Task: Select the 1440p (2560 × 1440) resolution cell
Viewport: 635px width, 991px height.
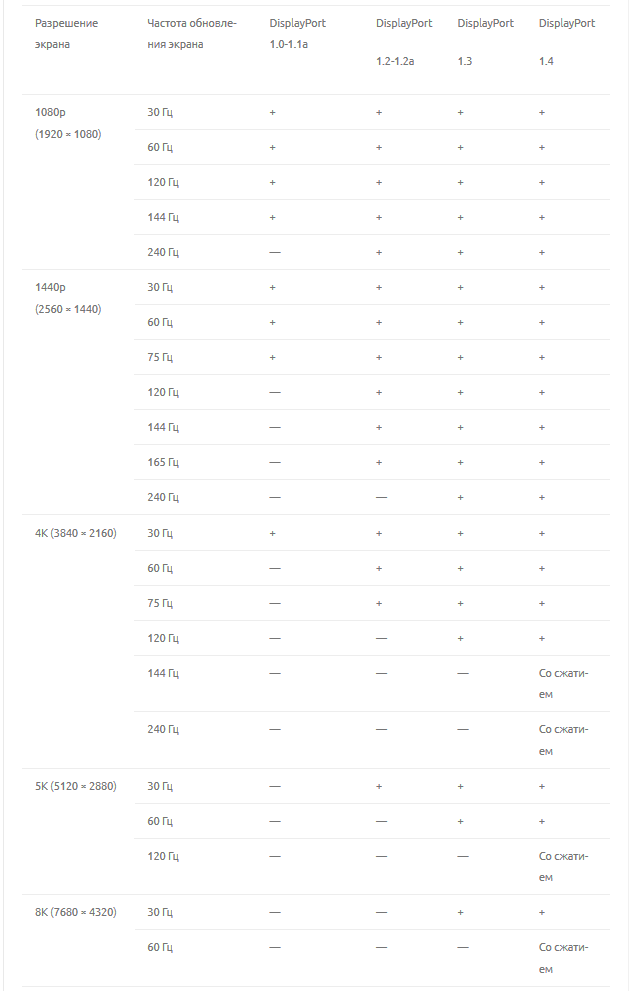Action: pyautogui.click(x=68, y=298)
